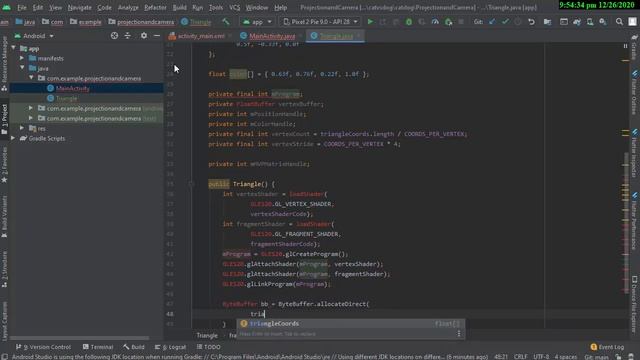Click the projectionandcamera breadcrumb
Image resolution: width=640 pixels, height=360 pixels.
[x=141, y=22]
